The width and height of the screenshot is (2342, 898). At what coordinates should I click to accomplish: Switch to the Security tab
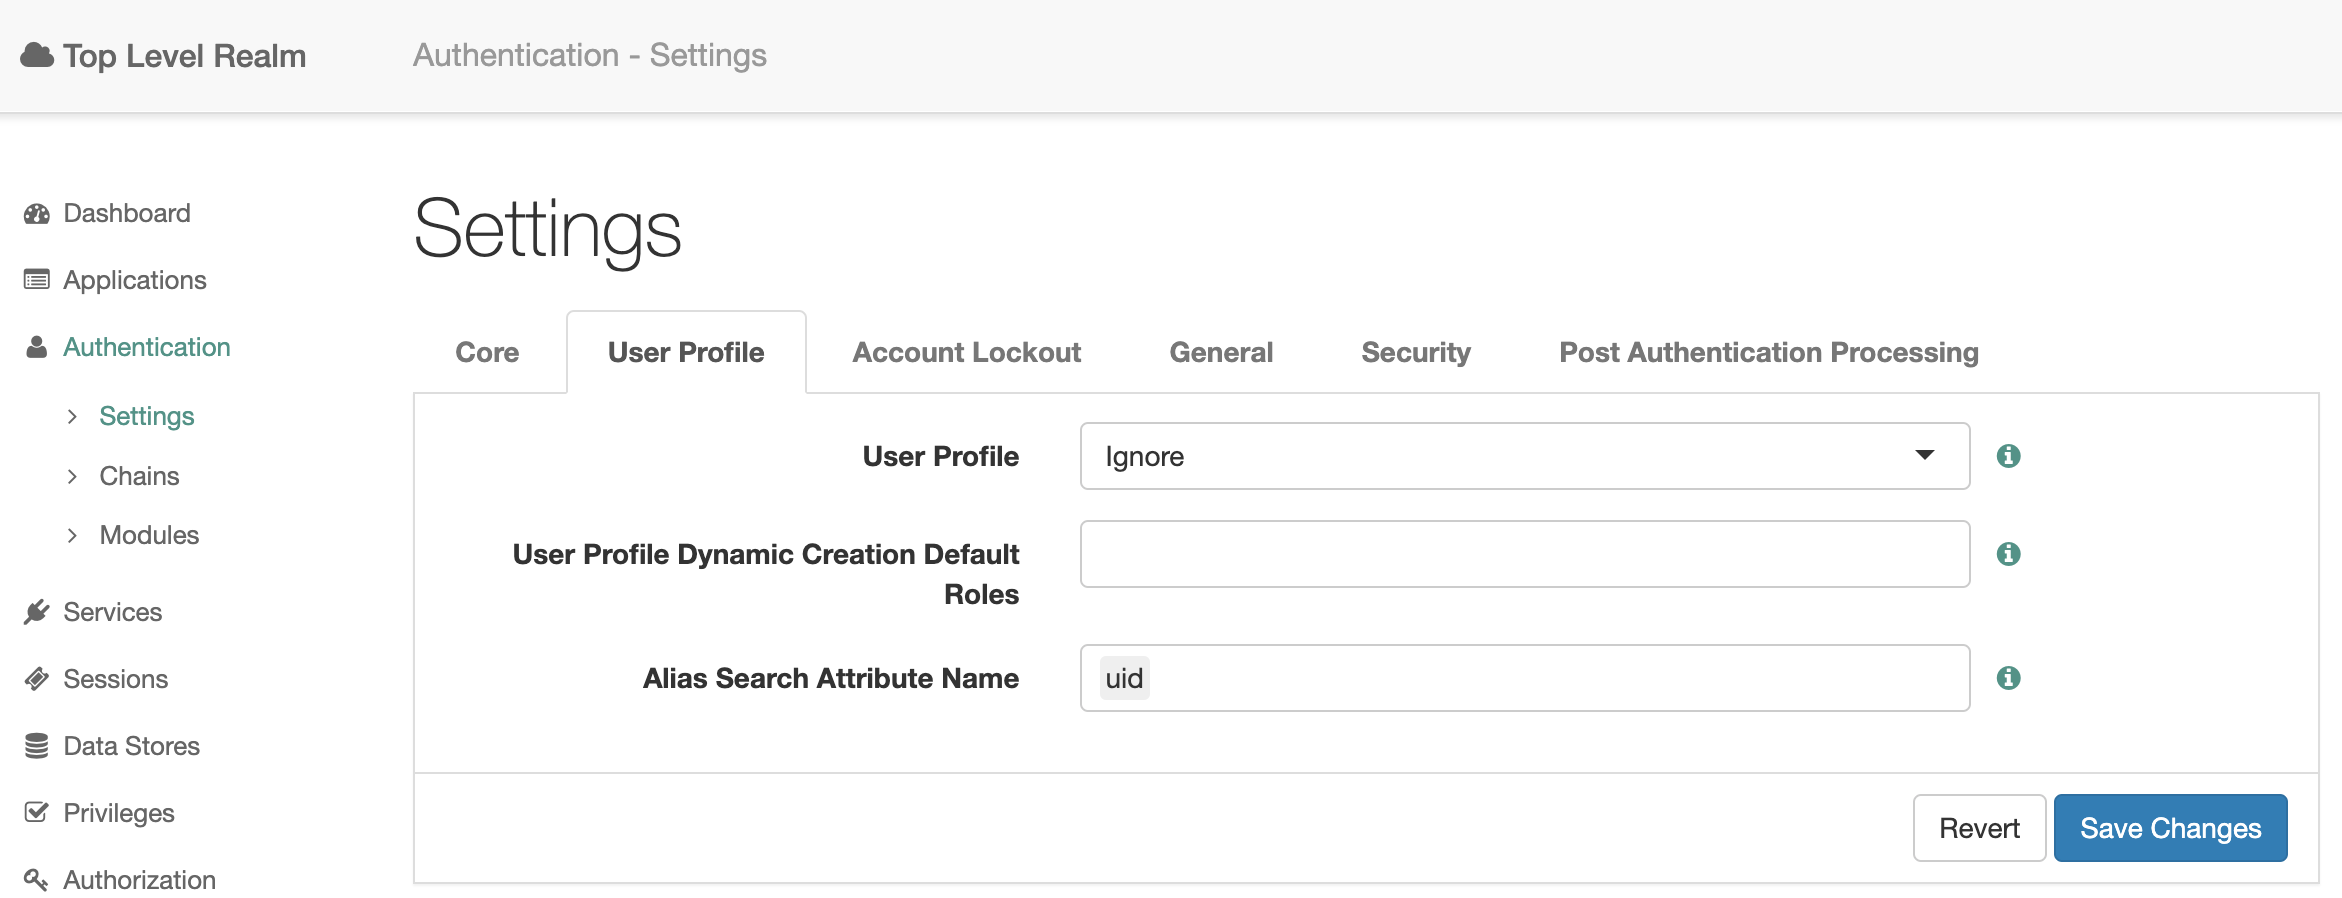(x=1415, y=353)
